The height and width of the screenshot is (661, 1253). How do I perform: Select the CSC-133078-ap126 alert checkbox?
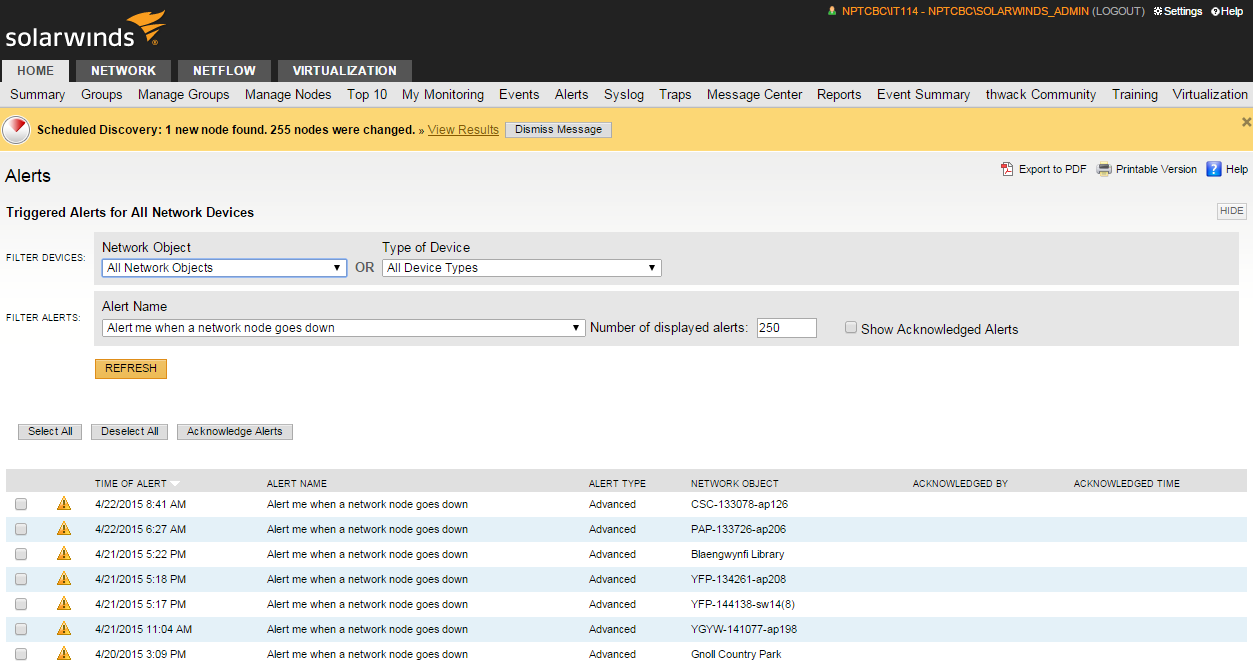(21, 504)
